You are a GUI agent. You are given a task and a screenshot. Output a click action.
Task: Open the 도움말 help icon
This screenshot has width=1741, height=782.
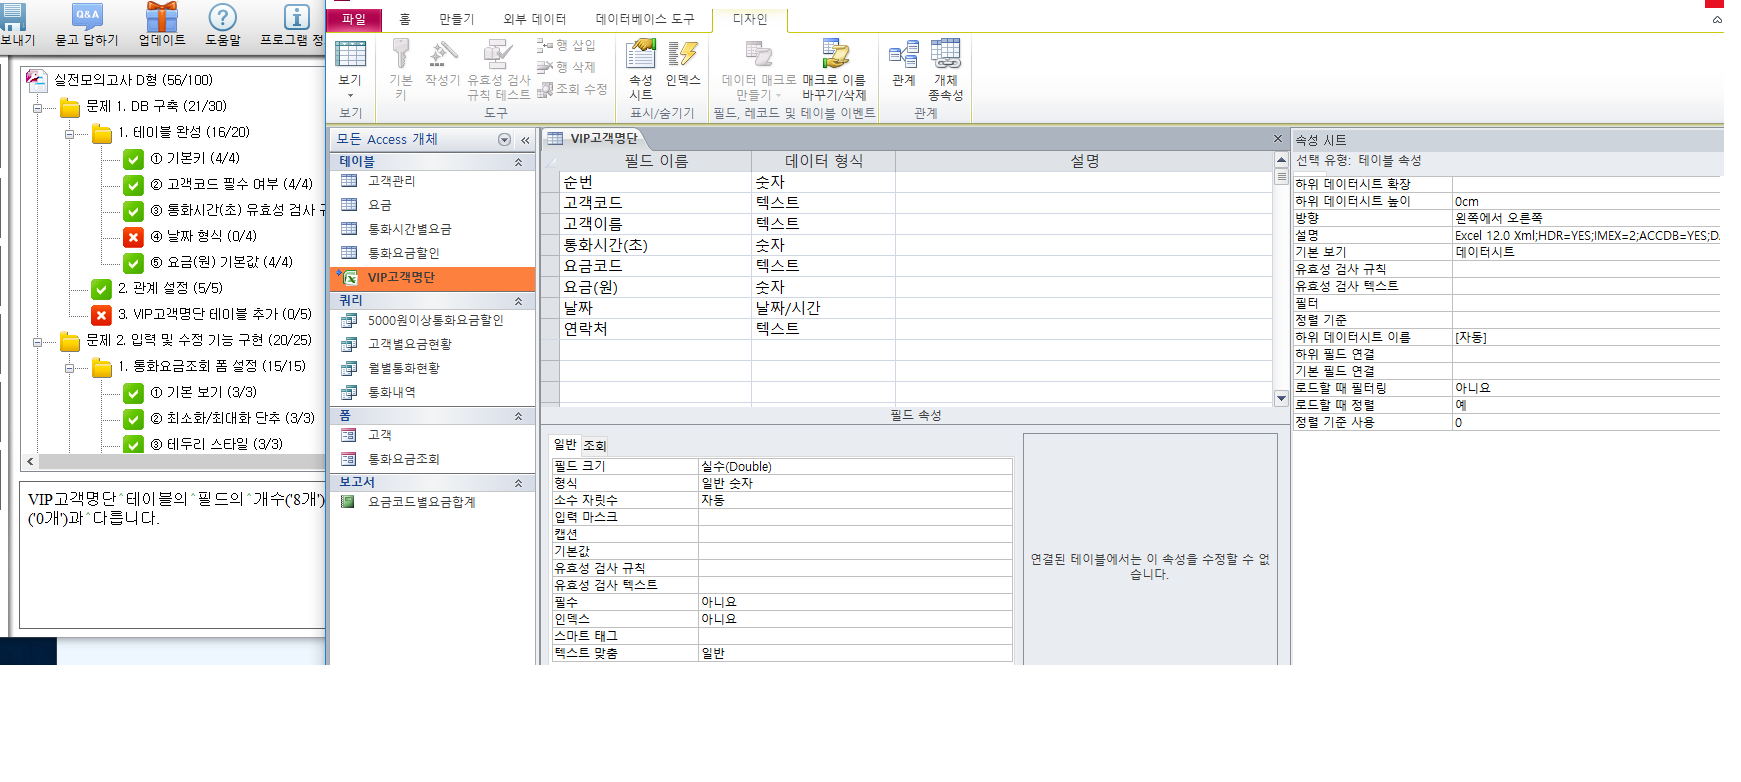(x=222, y=17)
